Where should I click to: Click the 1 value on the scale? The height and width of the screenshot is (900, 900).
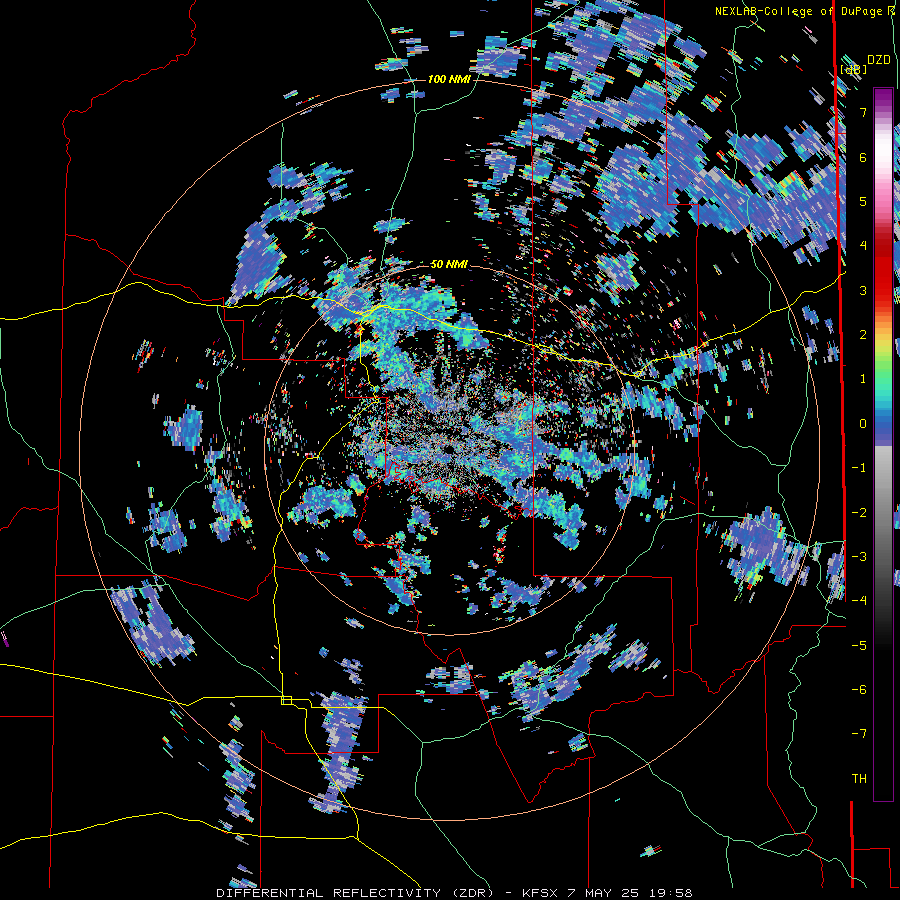863,379
